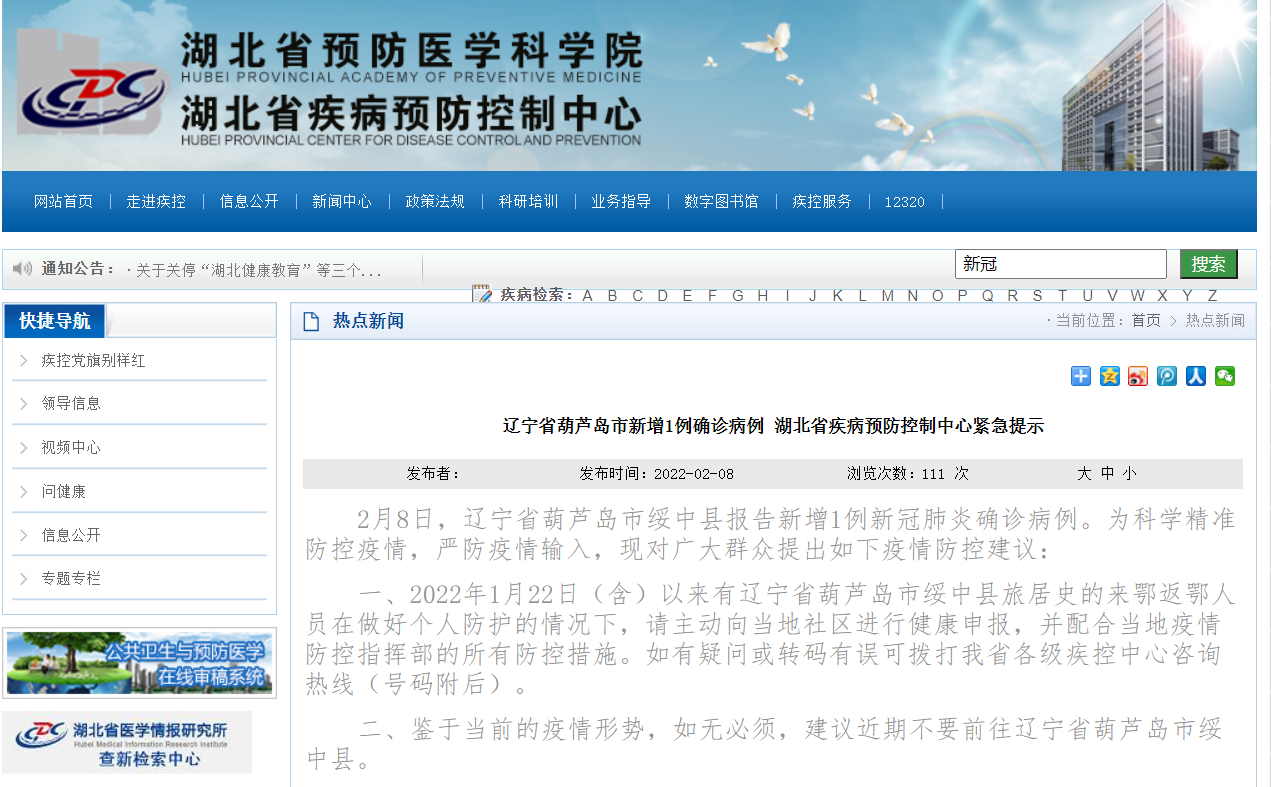The height and width of the screenshot is (787, 1271).
Task: Filter disease index by letter F
Action: (712, 295)
